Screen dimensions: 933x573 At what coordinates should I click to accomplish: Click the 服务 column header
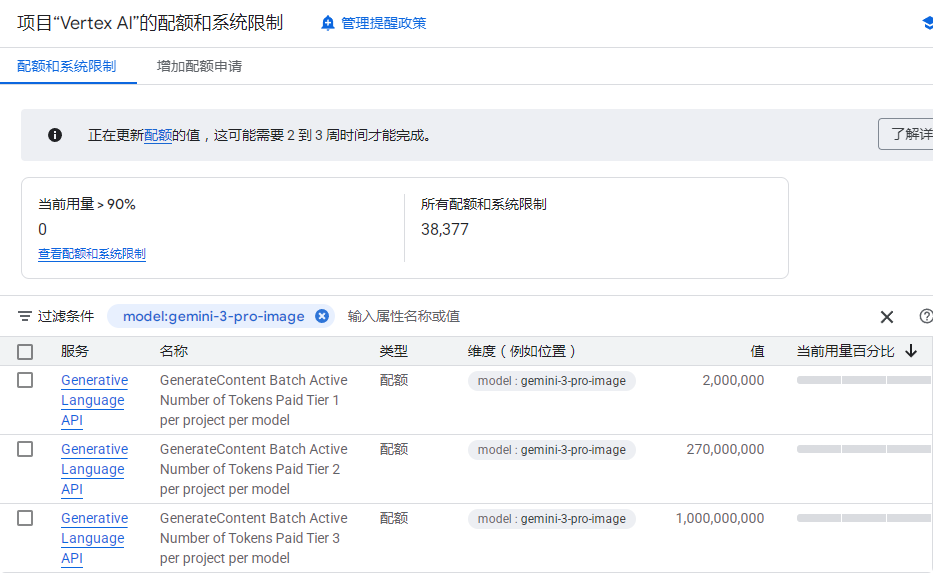pyautogui.click(x=74, y=351)
